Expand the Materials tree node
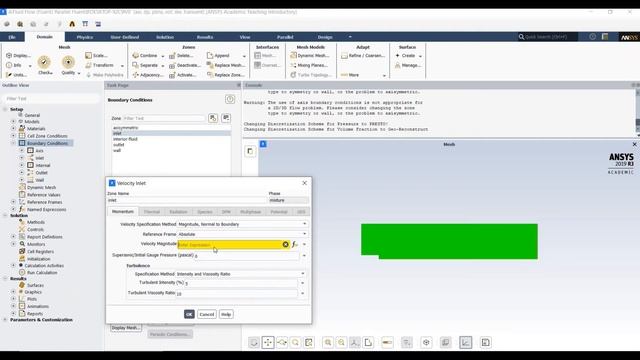 click(x=13, y=129)
